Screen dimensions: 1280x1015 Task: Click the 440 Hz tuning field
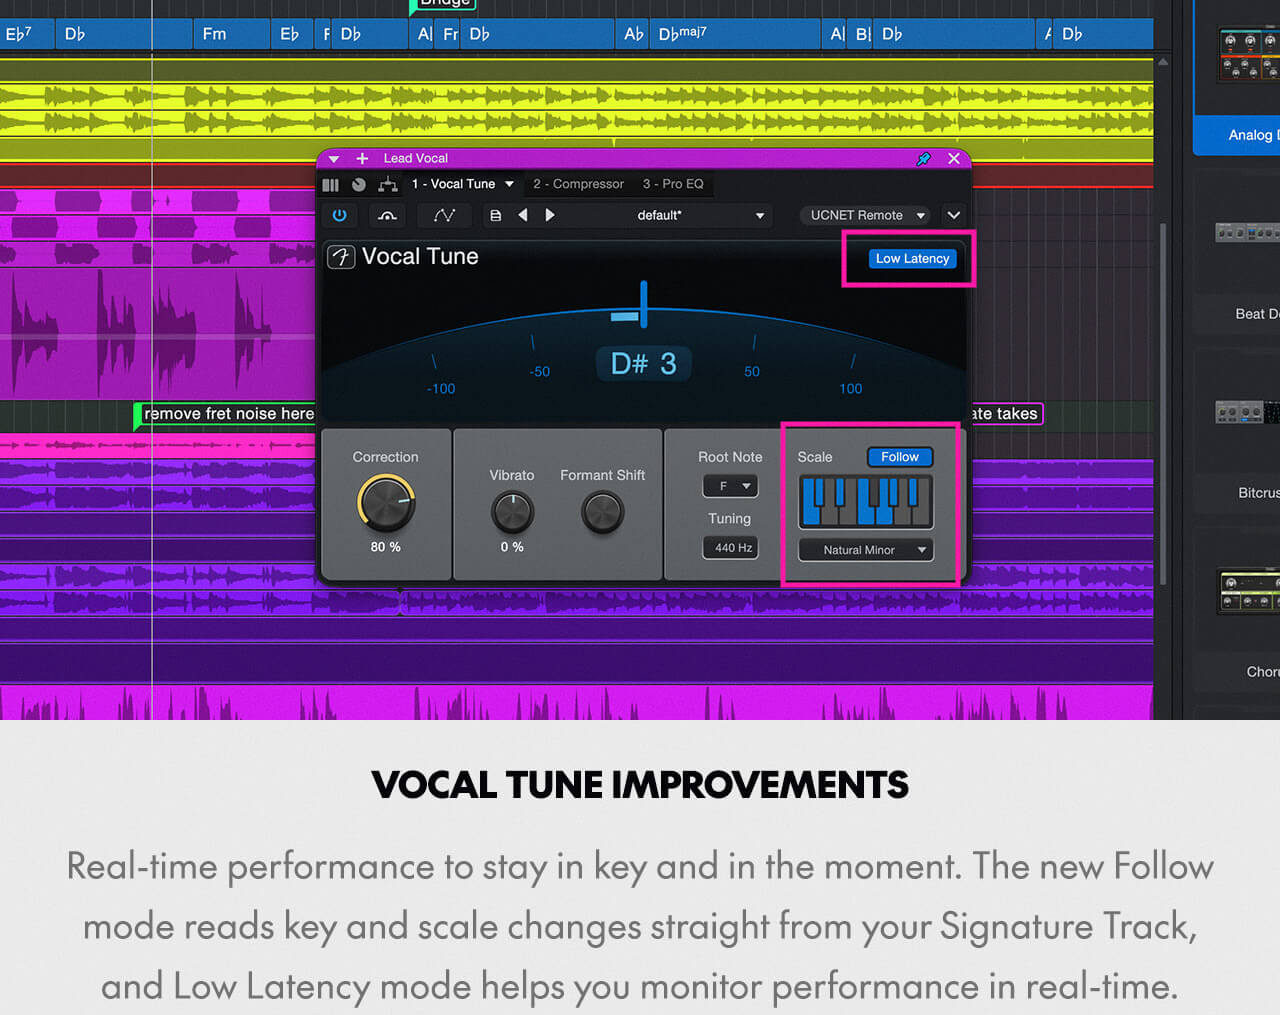point(731,548)
